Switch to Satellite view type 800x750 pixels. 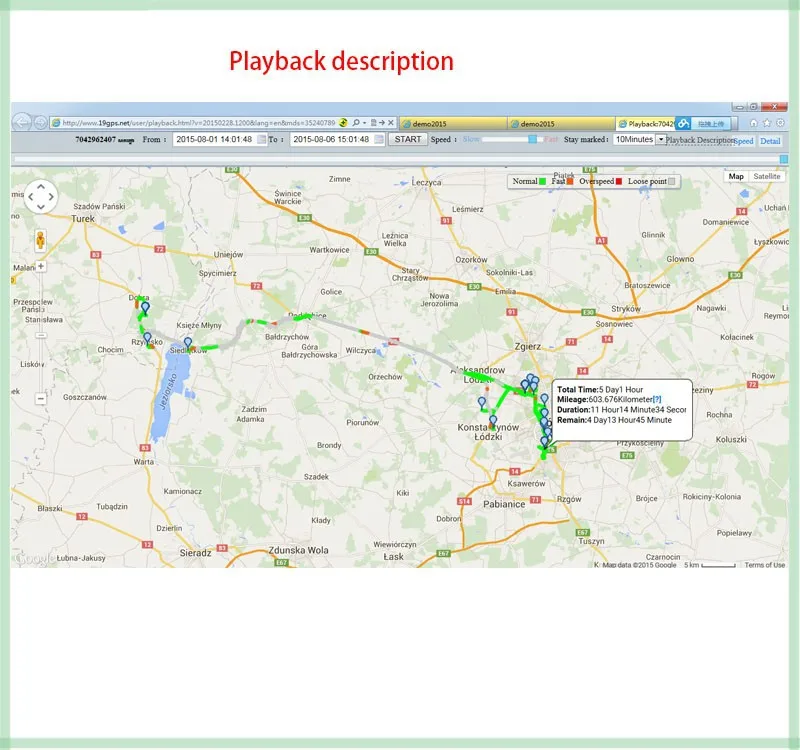[x=766, y=176]
